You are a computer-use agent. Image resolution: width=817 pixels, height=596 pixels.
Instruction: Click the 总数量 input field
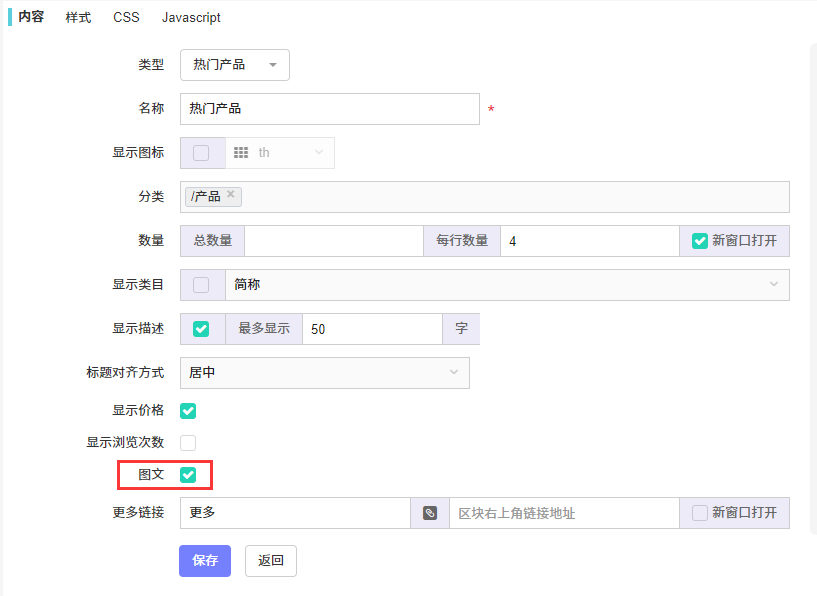333,241
